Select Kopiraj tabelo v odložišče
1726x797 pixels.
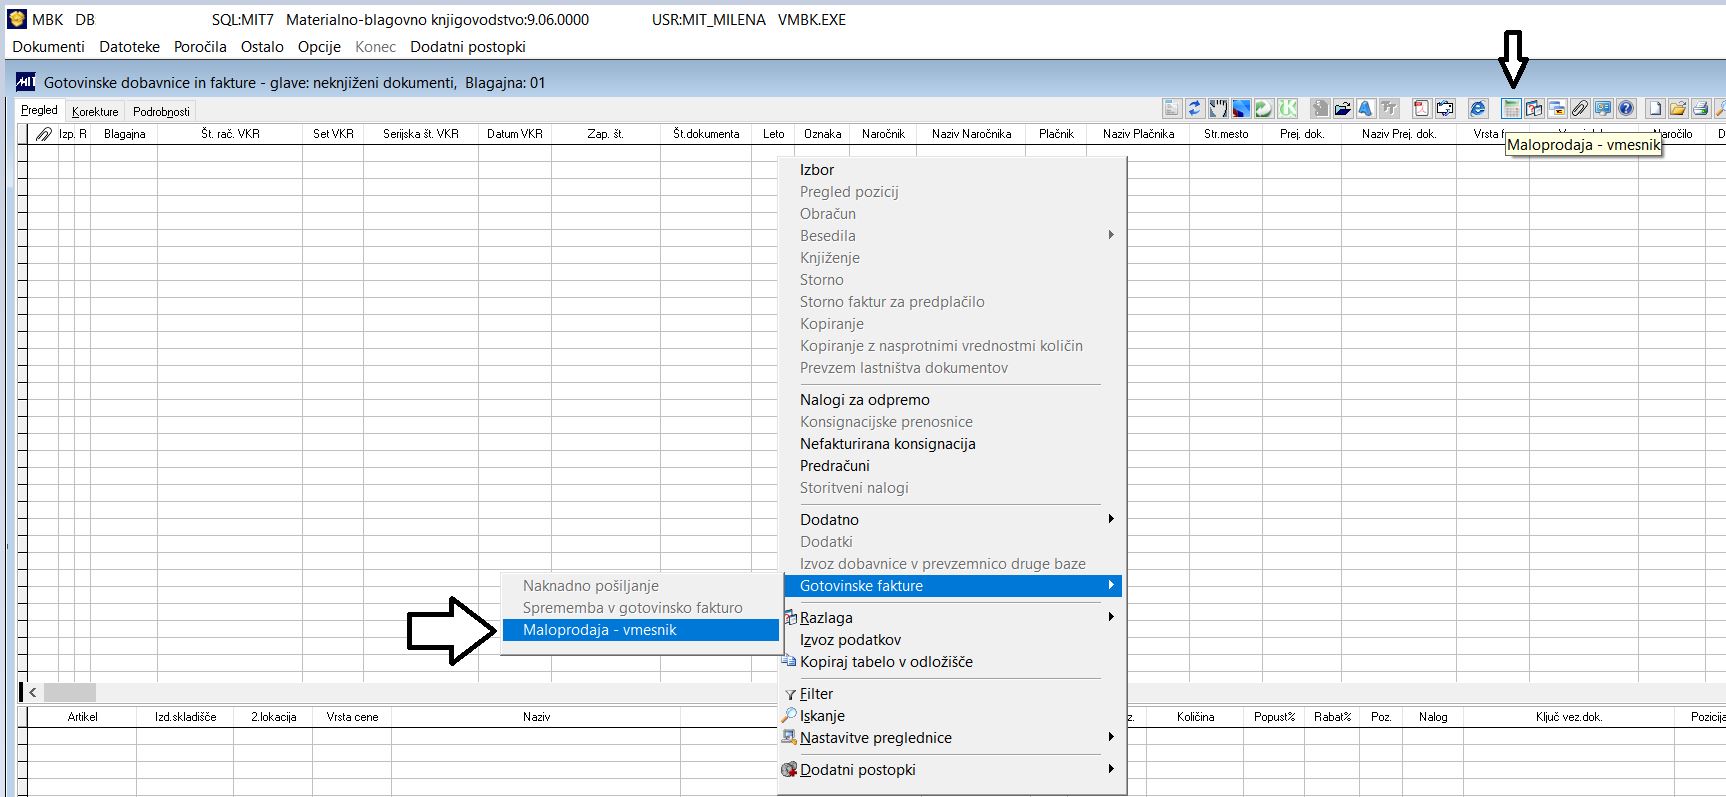pyautogui.click(x=952, y=662)
